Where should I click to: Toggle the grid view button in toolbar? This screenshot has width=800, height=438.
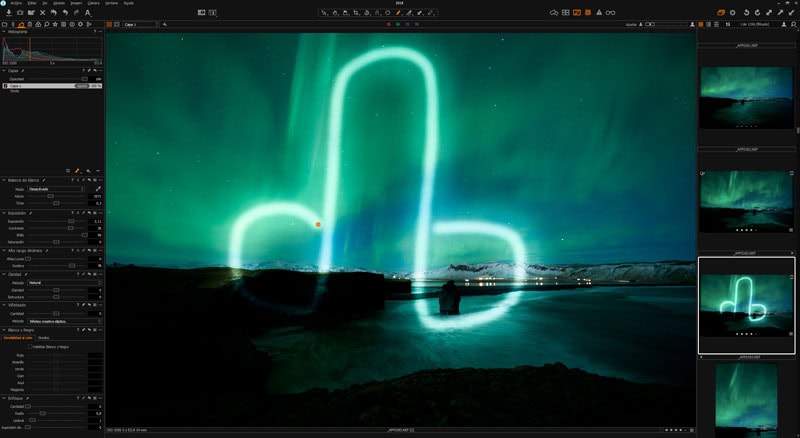point(565,13)
